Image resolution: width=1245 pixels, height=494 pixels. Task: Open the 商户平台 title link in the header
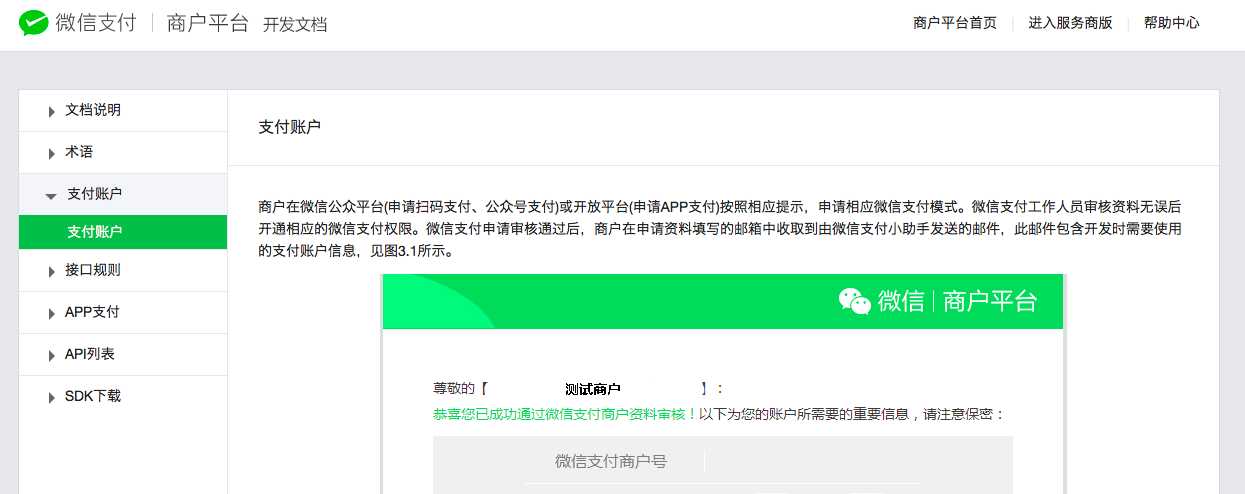pyautogui.click(x=209, y=23)
